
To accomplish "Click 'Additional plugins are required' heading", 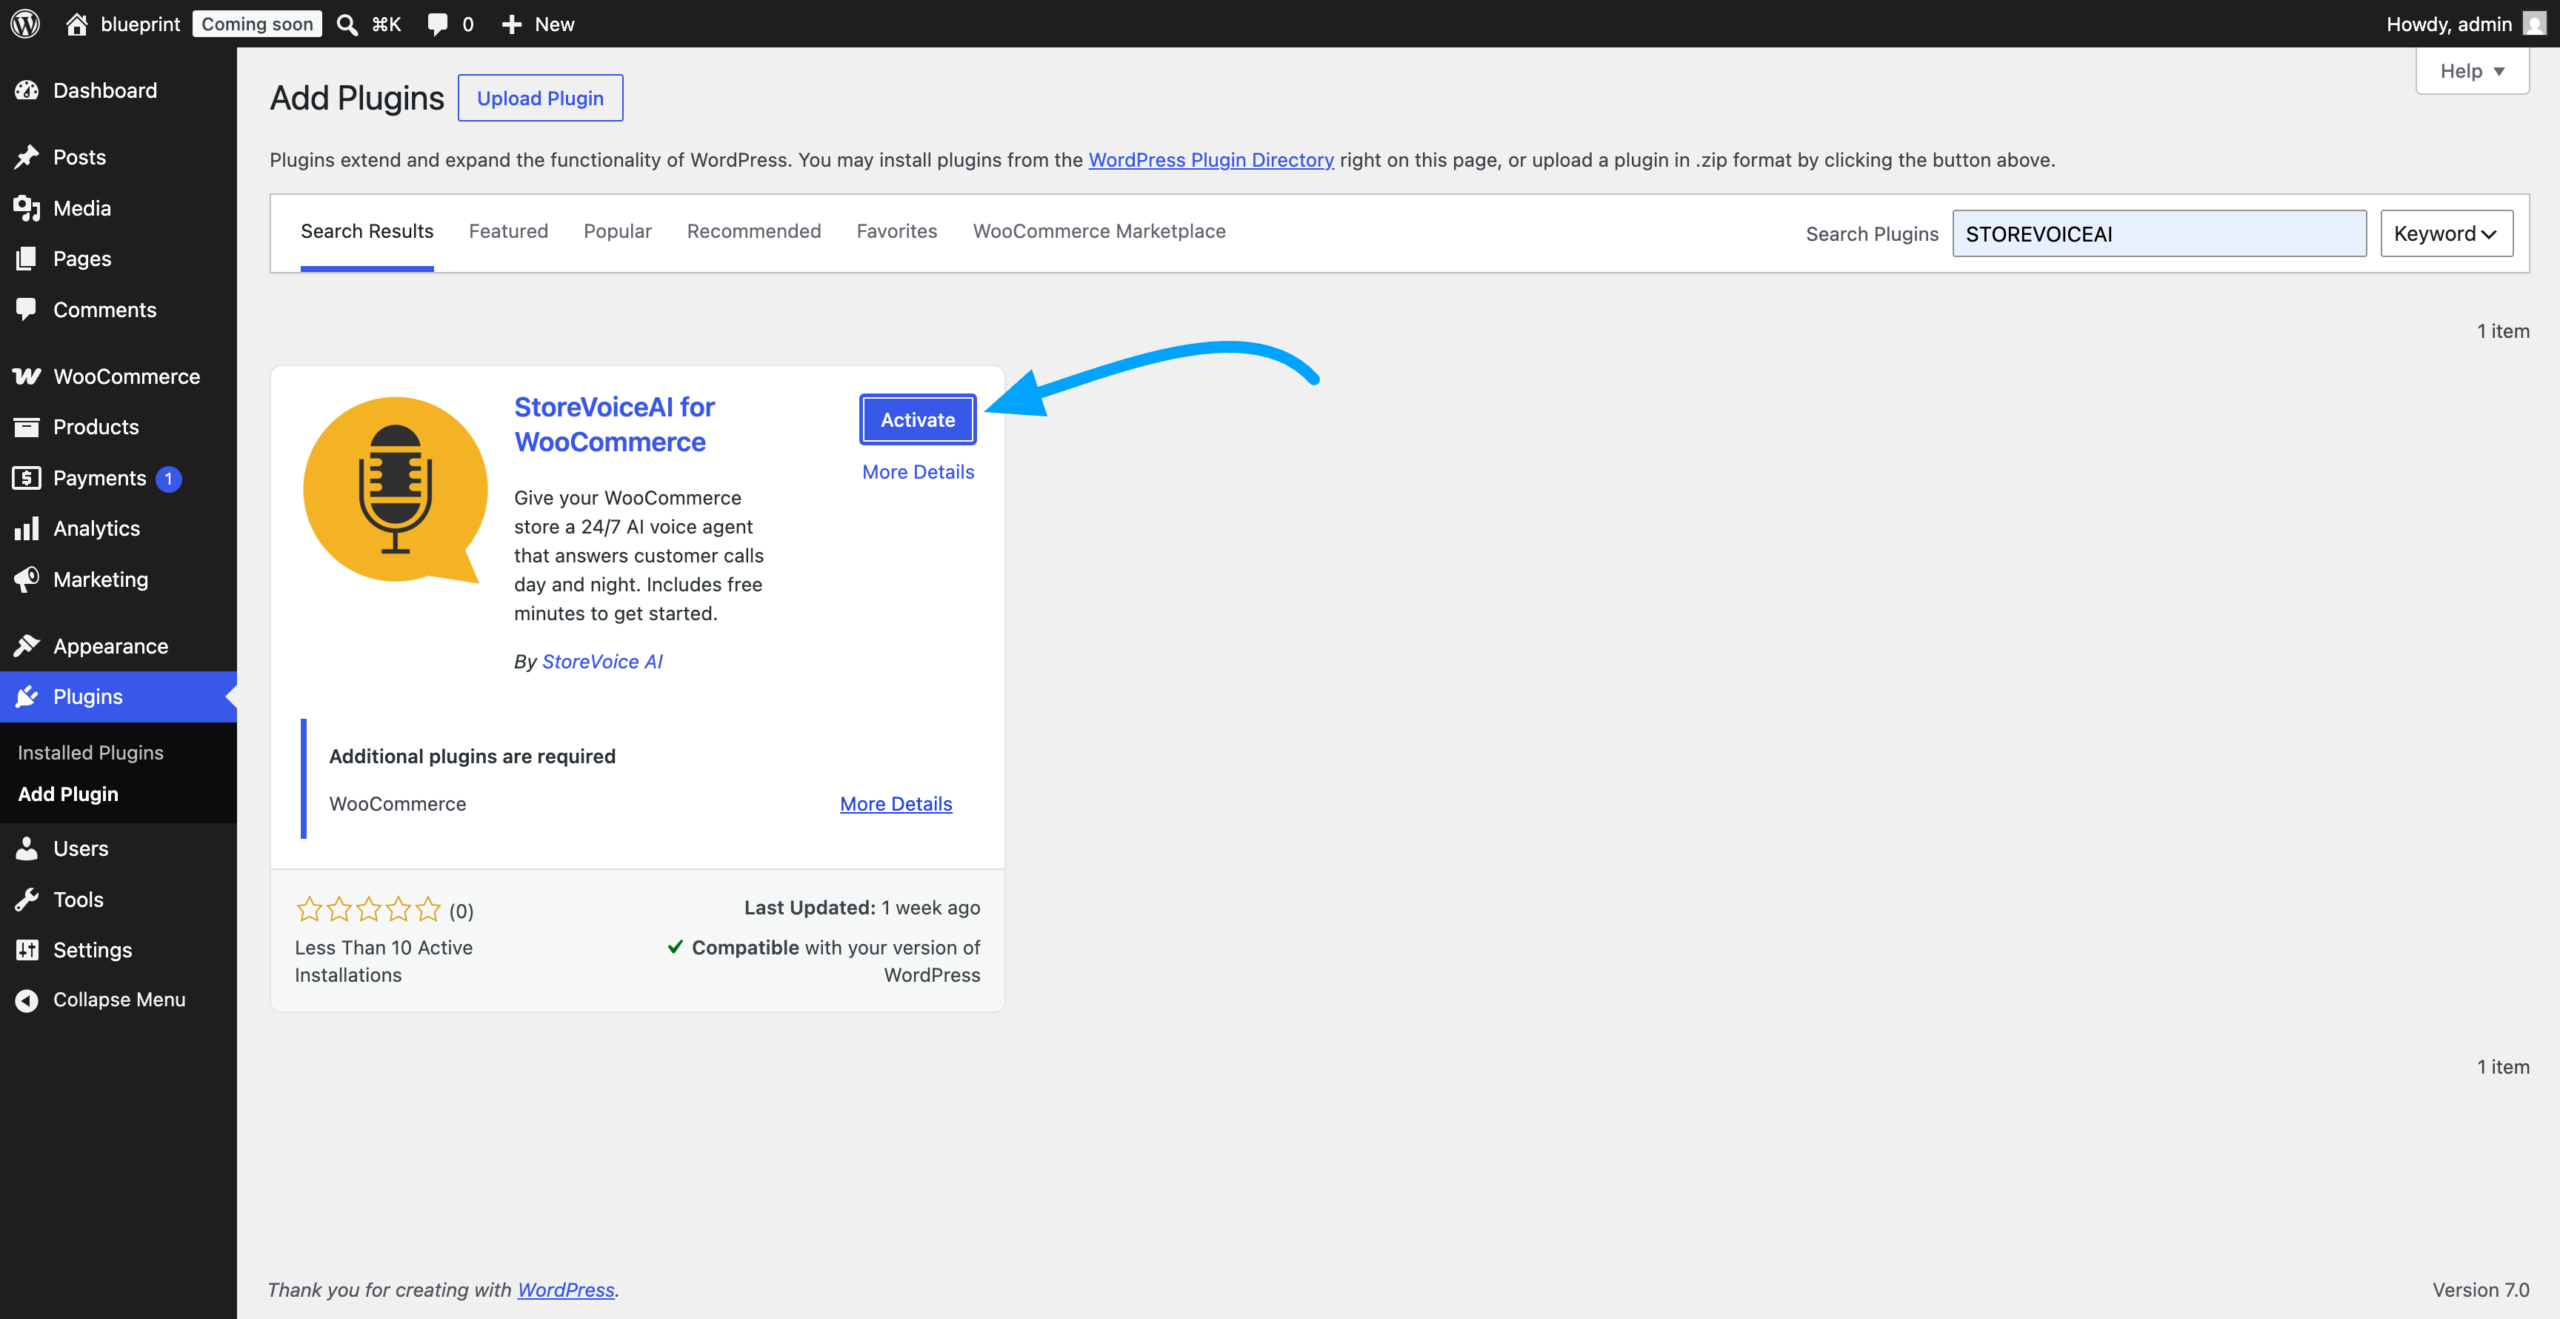I will click(x=472, y=756).
